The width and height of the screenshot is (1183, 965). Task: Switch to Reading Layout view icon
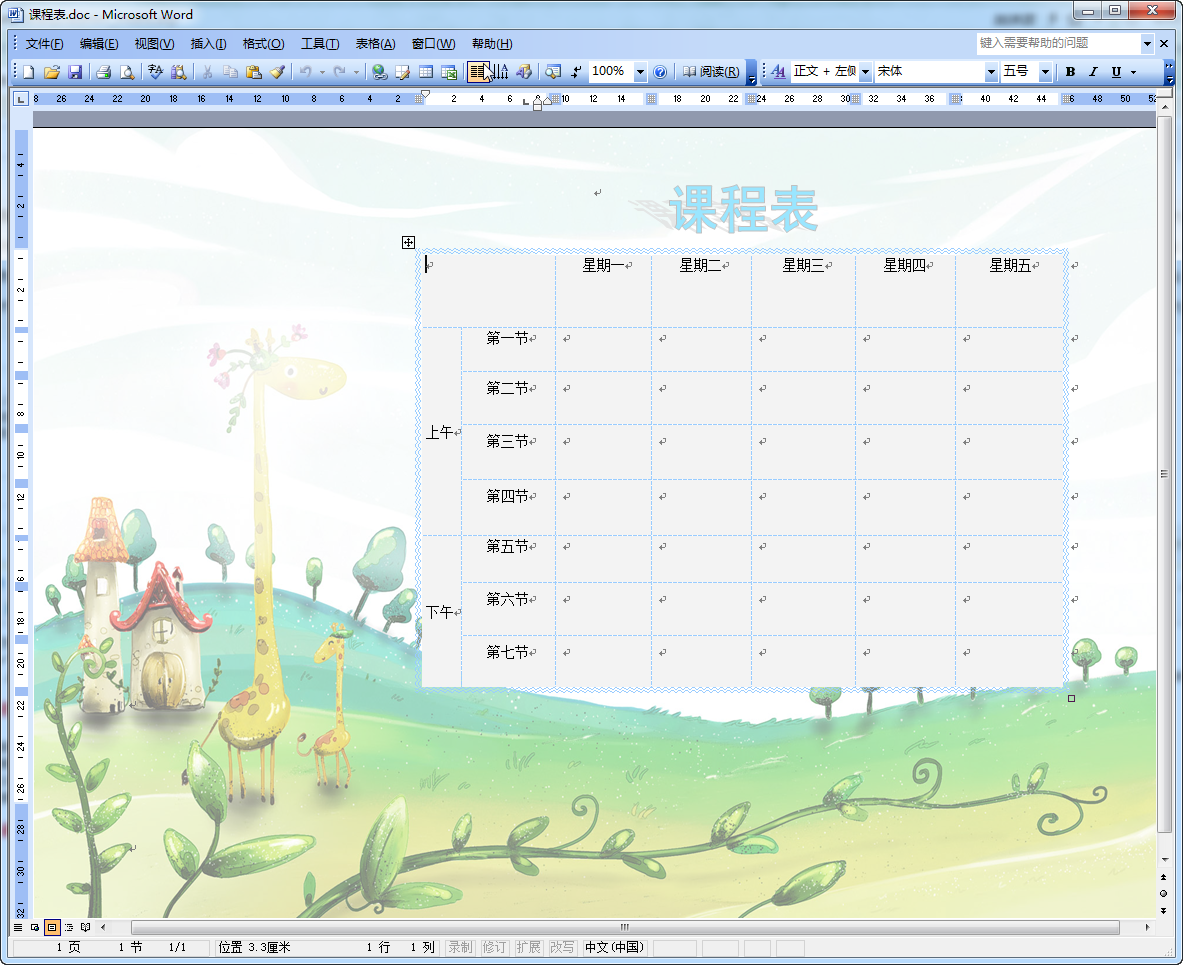85,927
